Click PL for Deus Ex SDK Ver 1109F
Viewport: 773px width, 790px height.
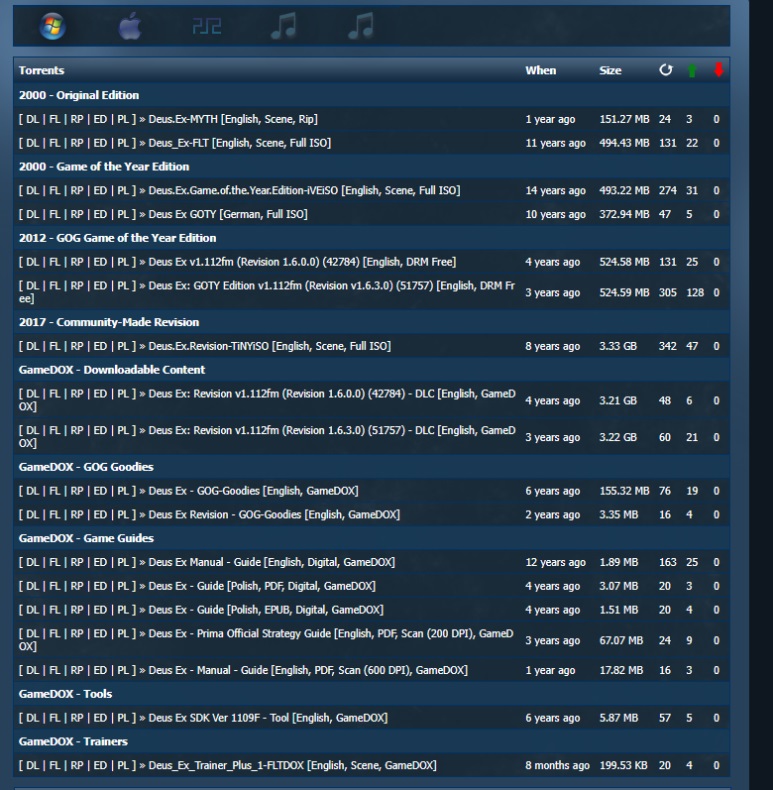point(123,718)
